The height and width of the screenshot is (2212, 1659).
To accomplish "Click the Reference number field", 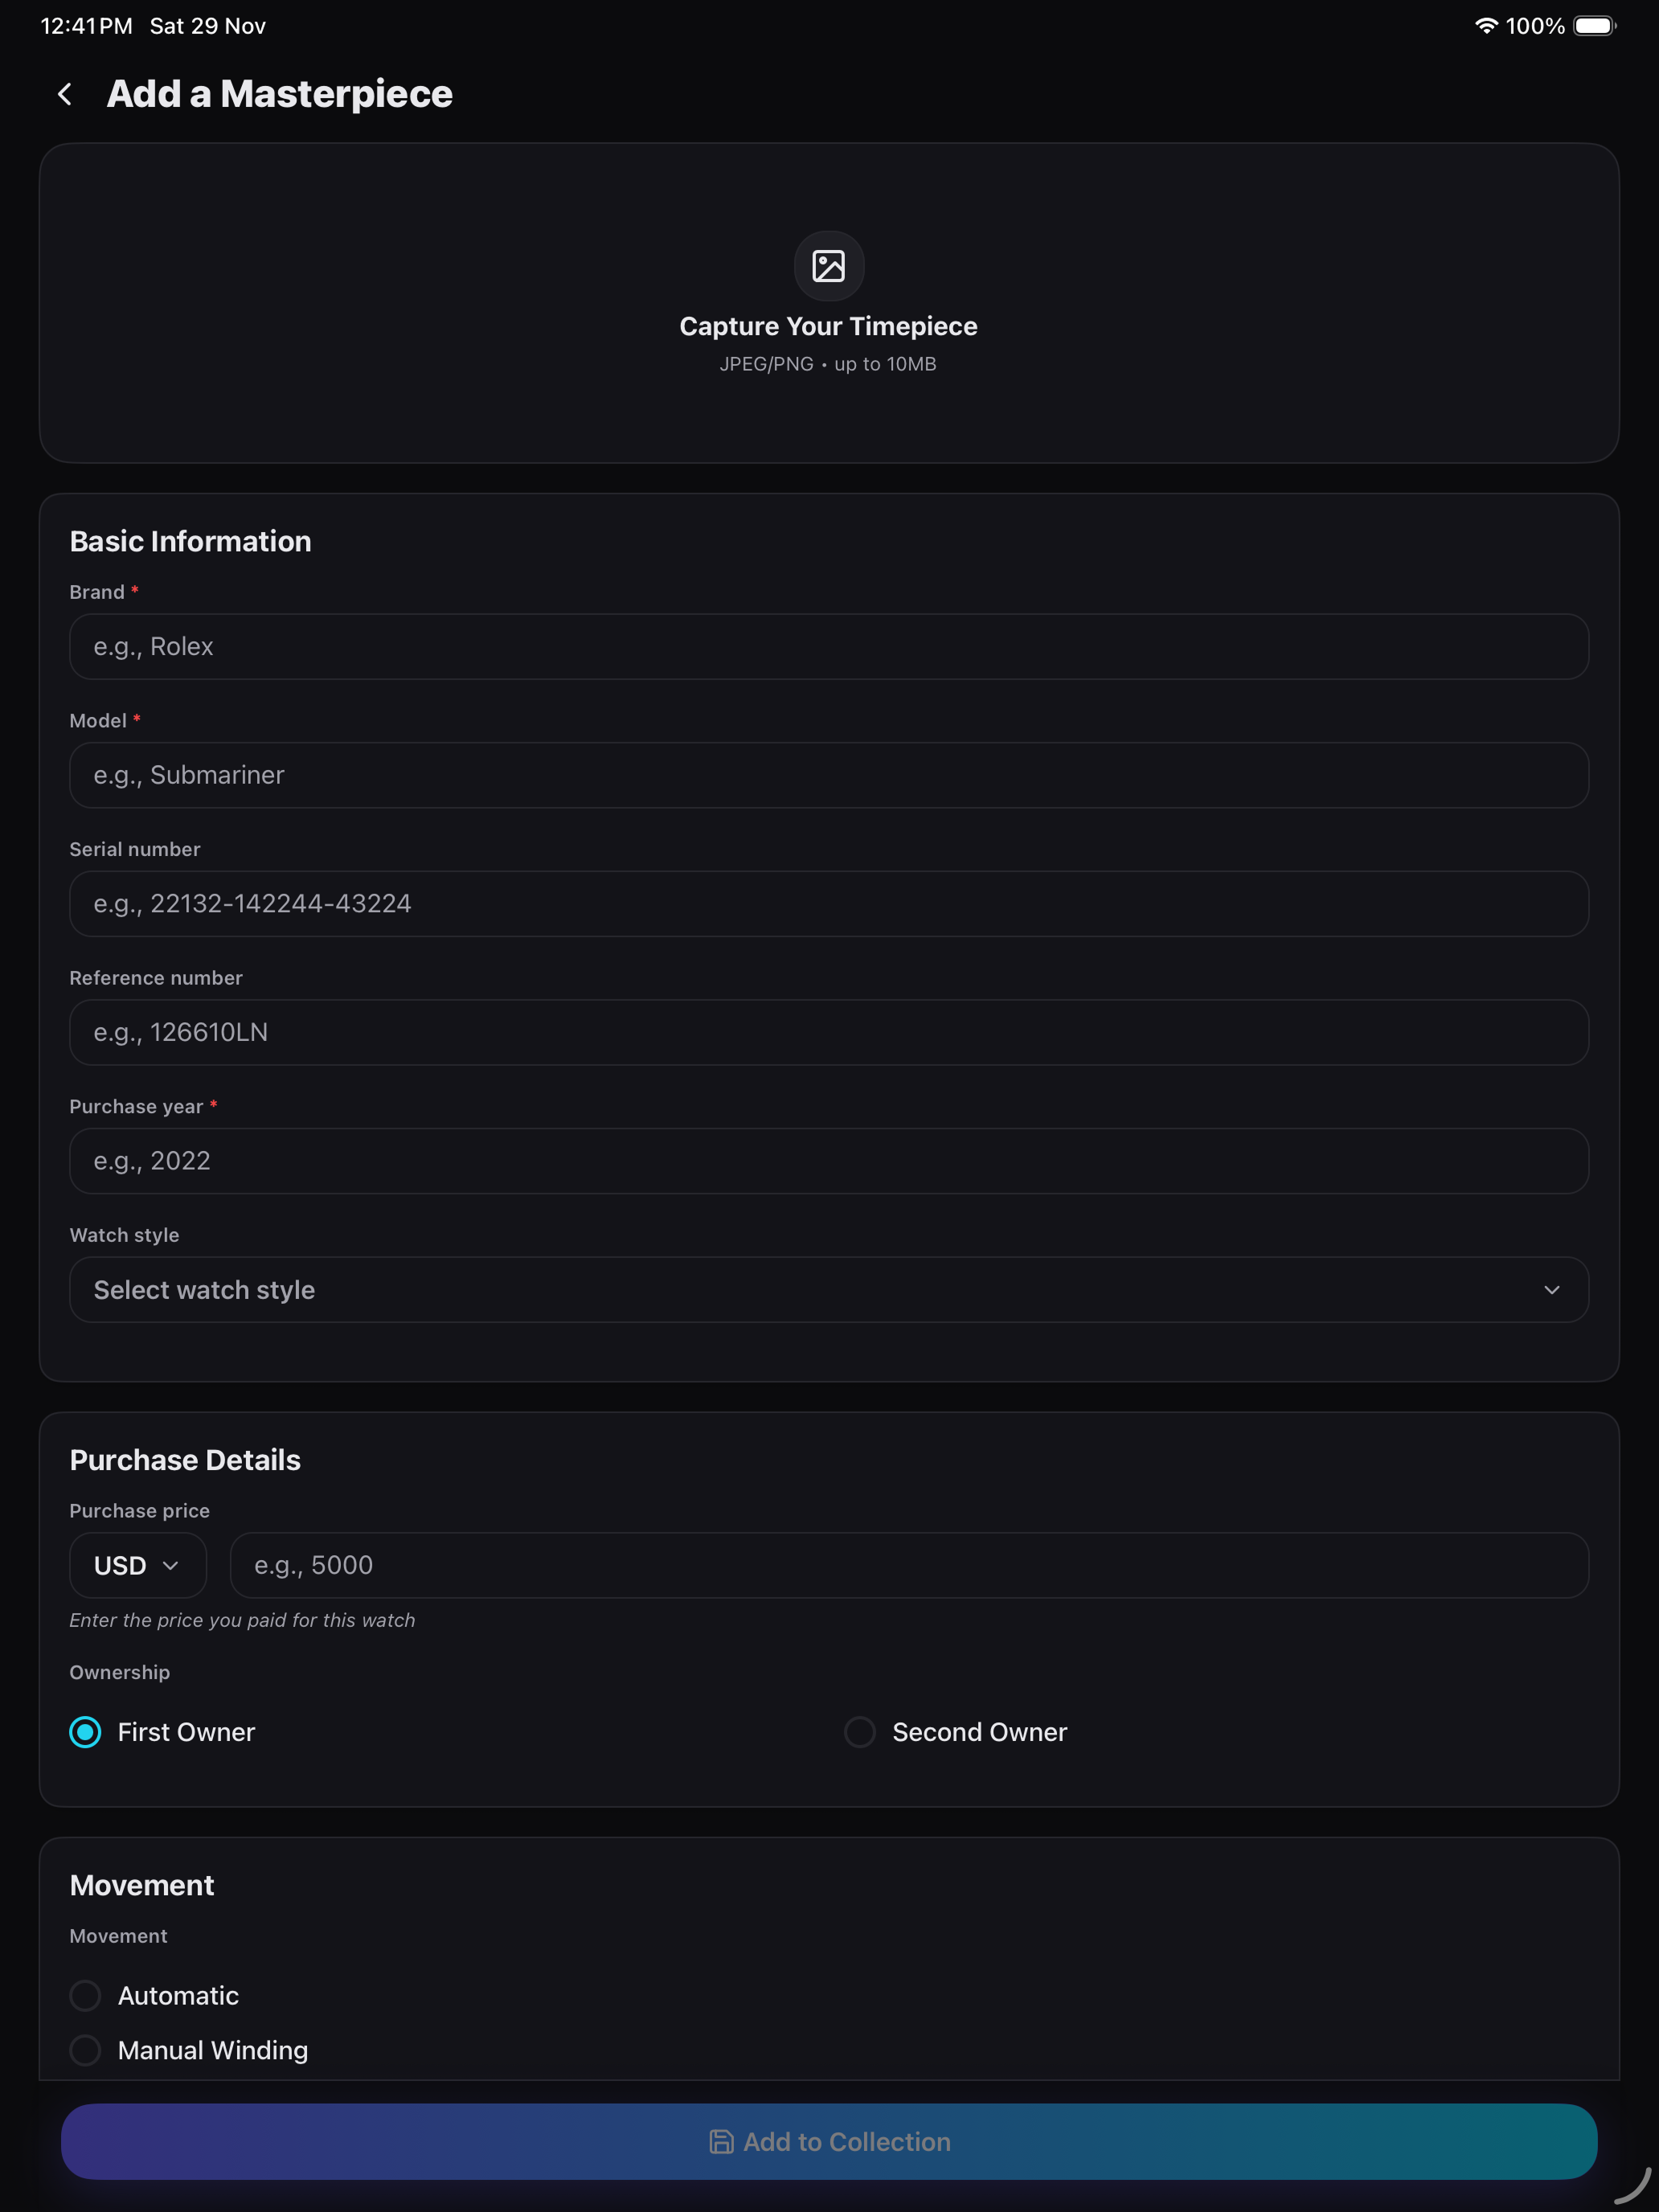I will pos(829,1032).
